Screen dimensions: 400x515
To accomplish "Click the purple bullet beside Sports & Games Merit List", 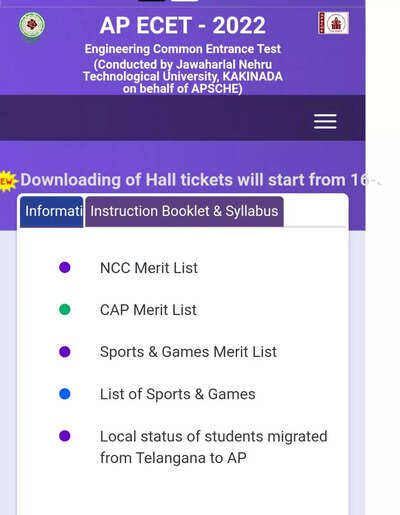I will pos(65,352).
